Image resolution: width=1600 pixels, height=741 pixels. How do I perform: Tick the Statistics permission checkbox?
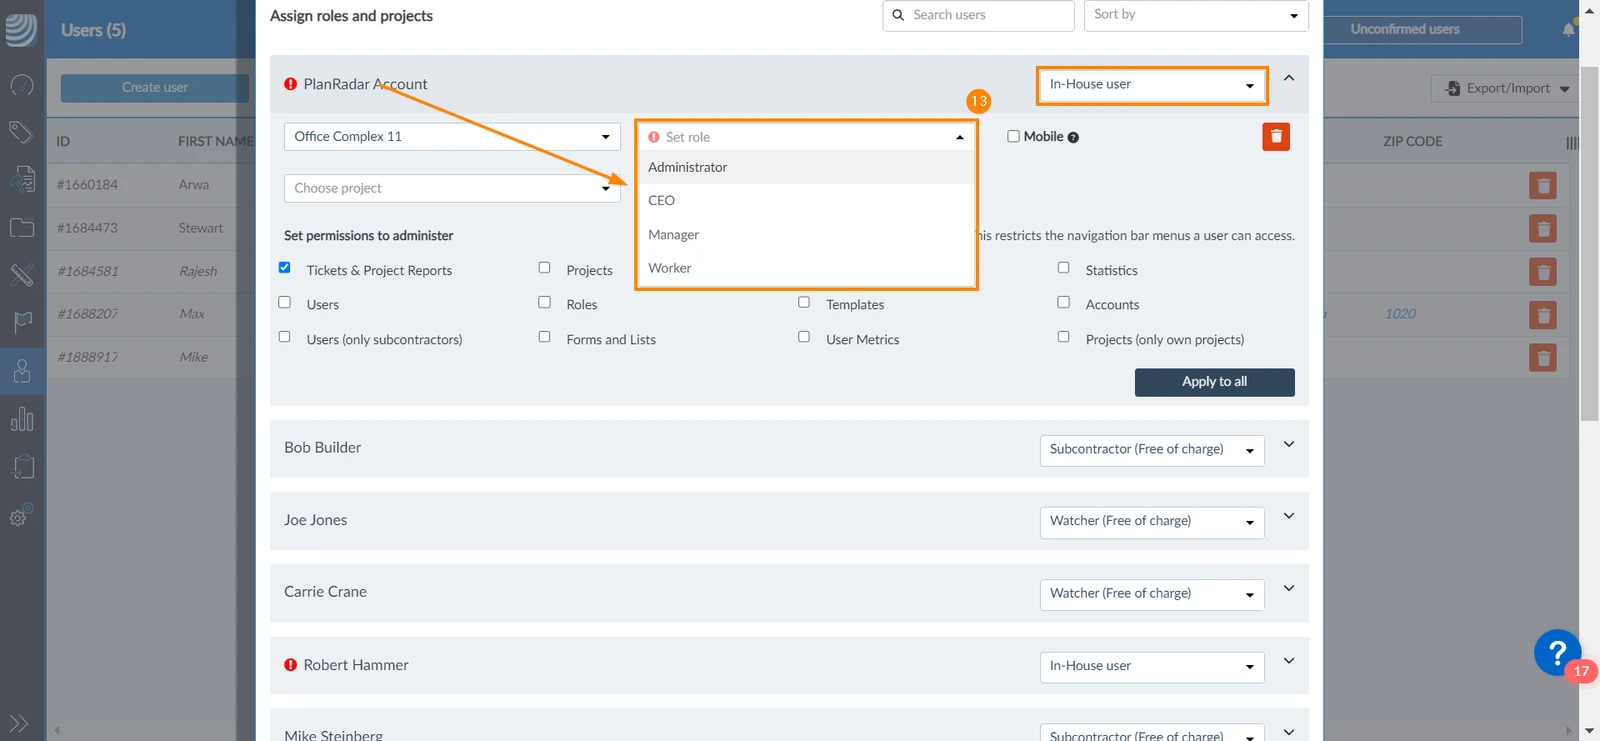pos(1064,268)
